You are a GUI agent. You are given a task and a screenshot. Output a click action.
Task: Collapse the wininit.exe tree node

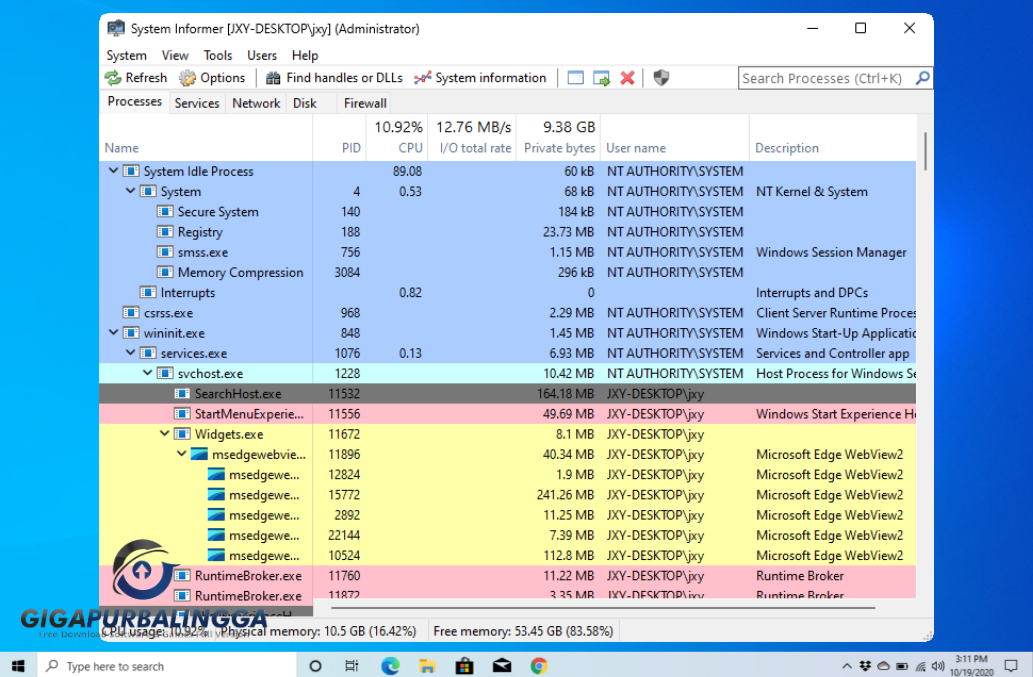click(113, 333)
